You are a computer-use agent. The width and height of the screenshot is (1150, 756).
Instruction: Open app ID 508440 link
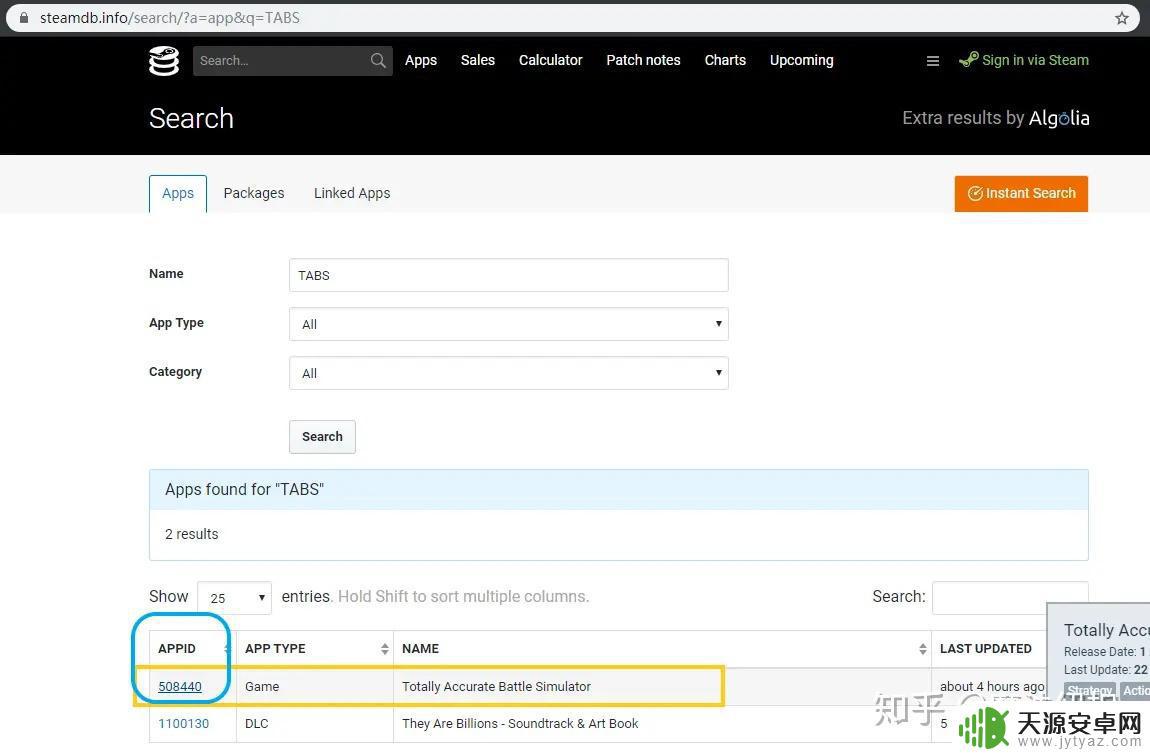[x=180, y=687]
